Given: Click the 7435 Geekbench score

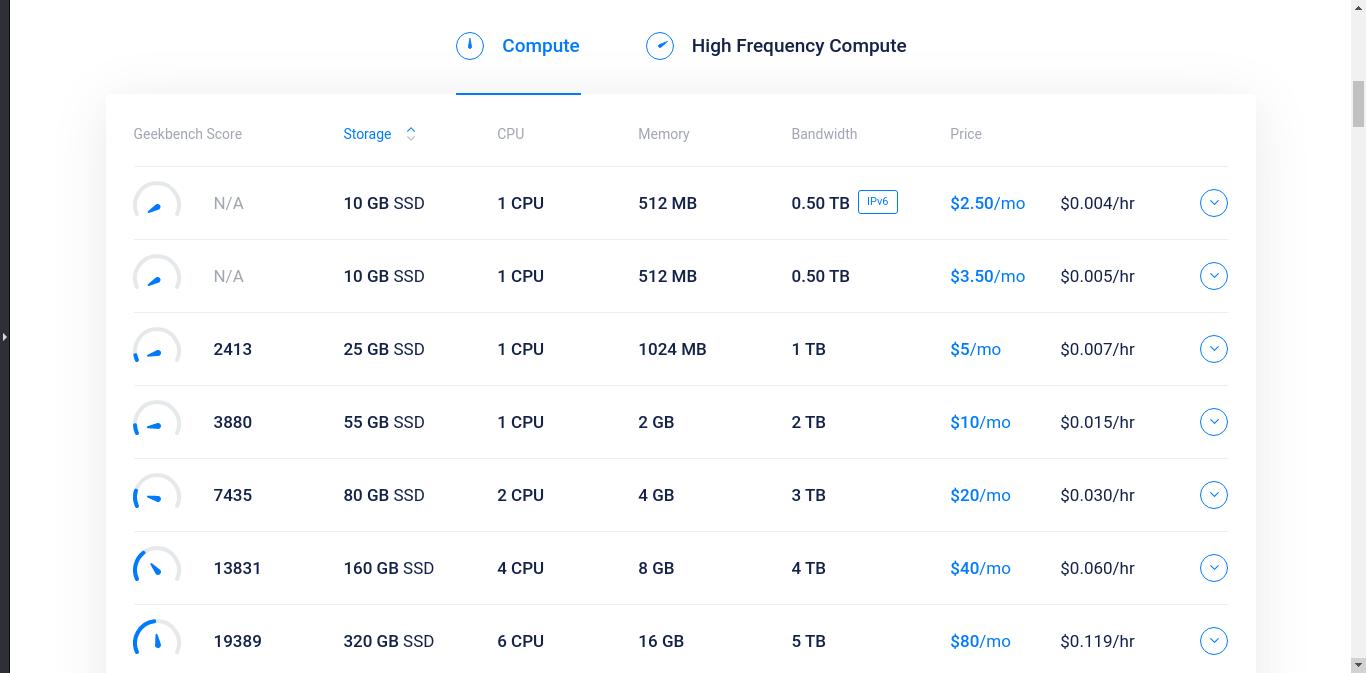Looking at the screenshot, I should (233, 495).
